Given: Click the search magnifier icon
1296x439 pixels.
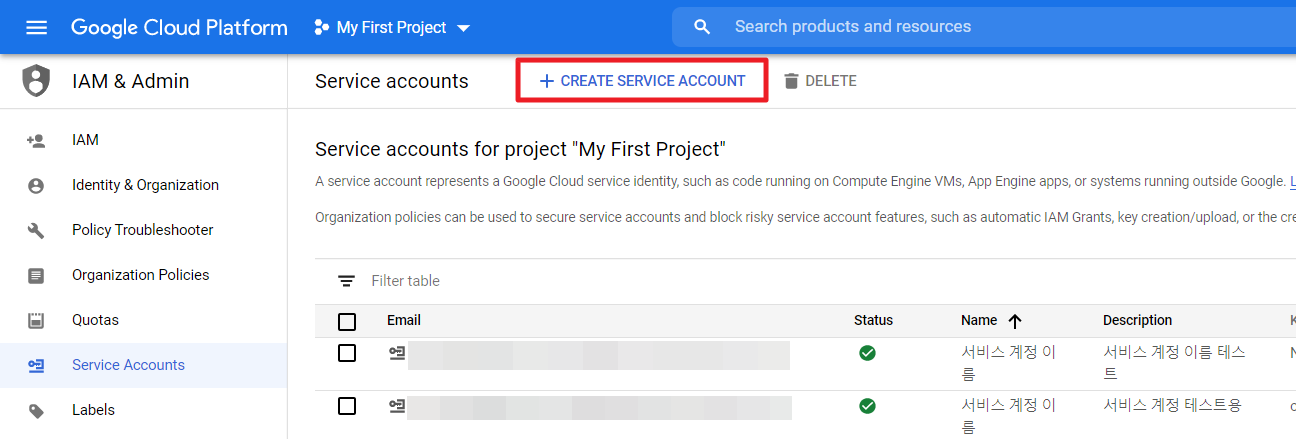Looking at the screenshot, I should coord(702,27).
